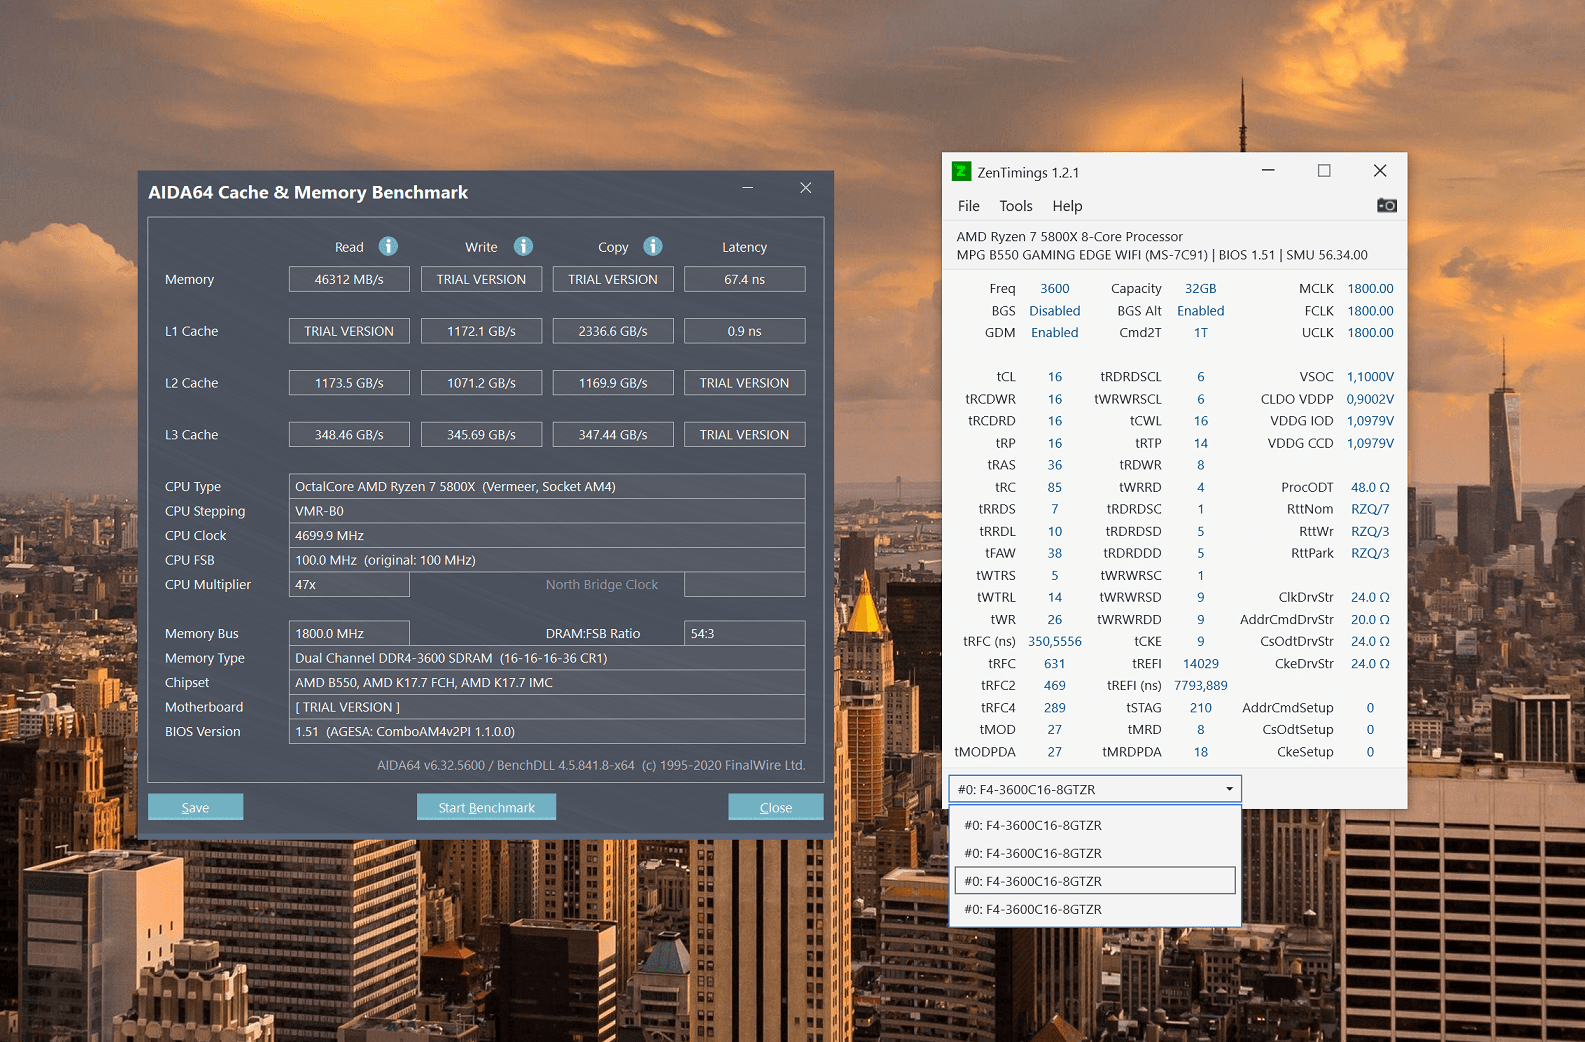
Task: Click the tREFI value 14029
Action: coord(1201,664)
